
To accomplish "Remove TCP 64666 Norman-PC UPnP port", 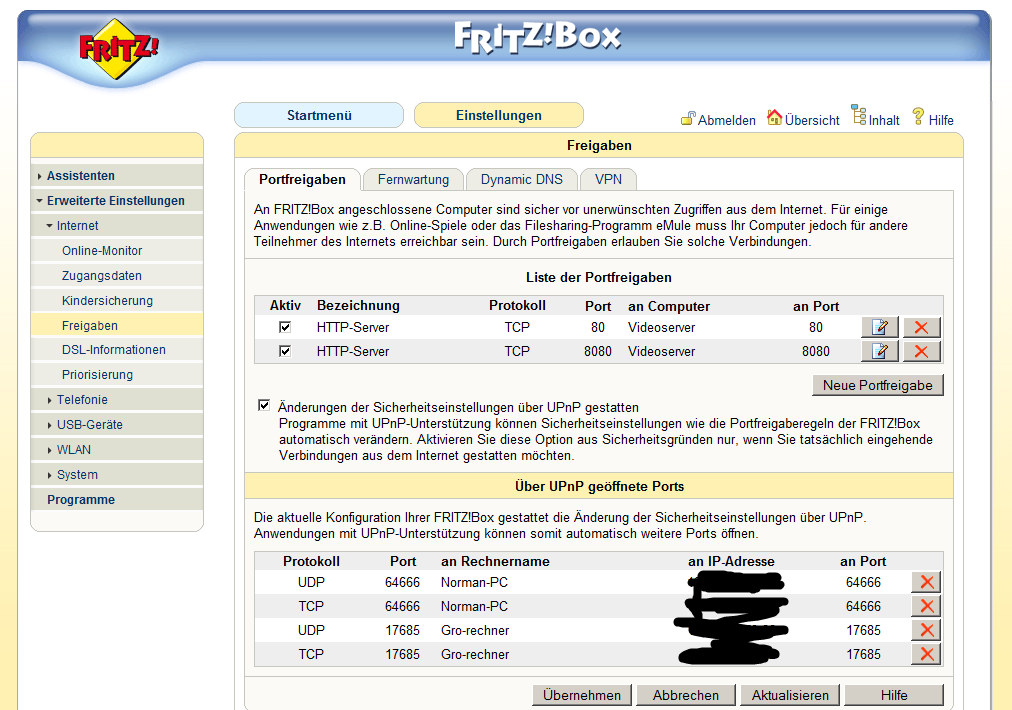I will tap(926, 606).
